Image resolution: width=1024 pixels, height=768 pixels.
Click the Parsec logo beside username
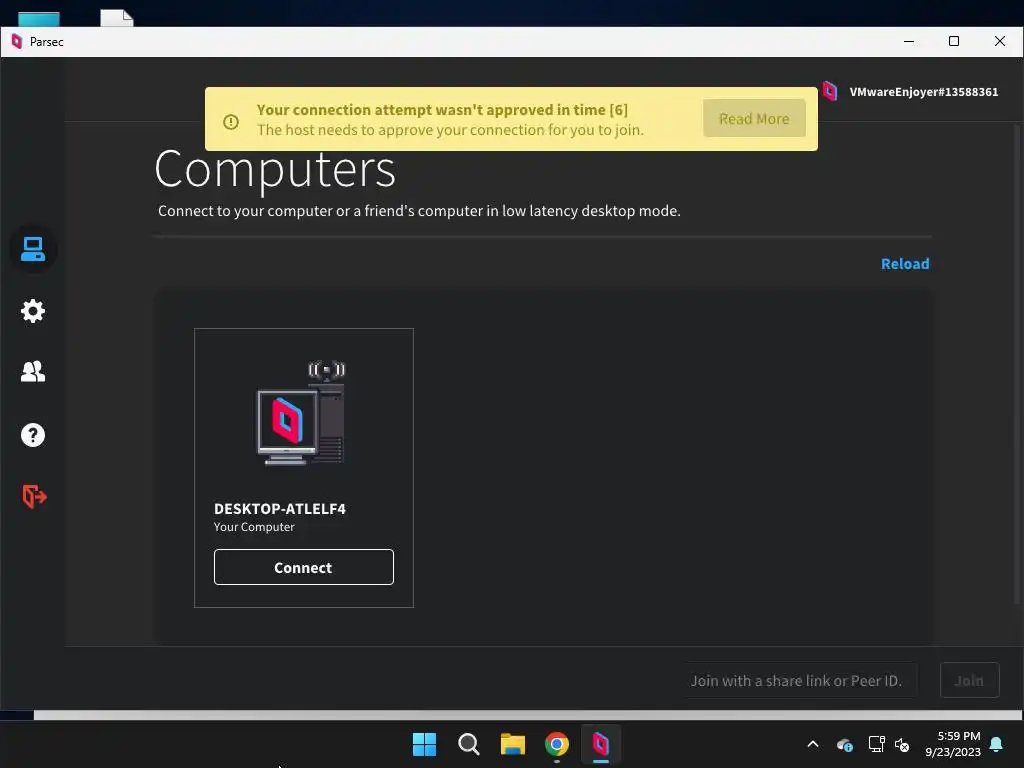[x=829, y=91]
